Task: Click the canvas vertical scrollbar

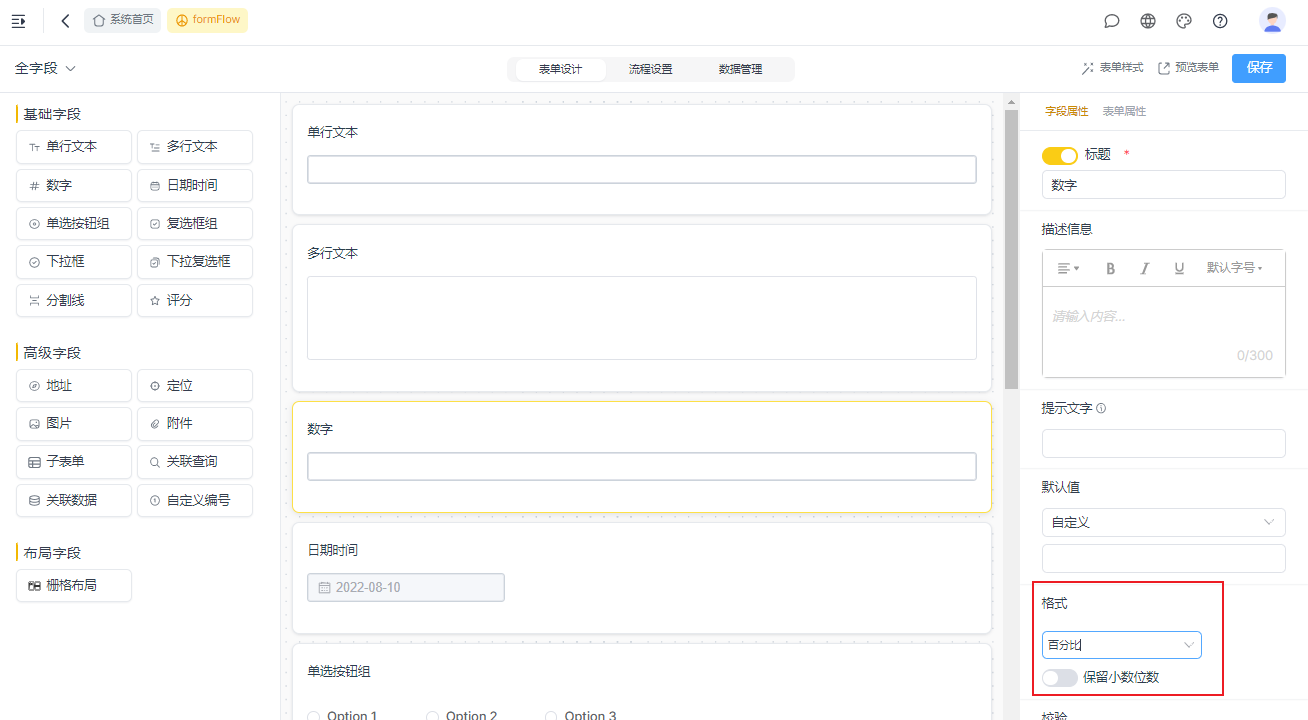Action: pos(1011,250)
